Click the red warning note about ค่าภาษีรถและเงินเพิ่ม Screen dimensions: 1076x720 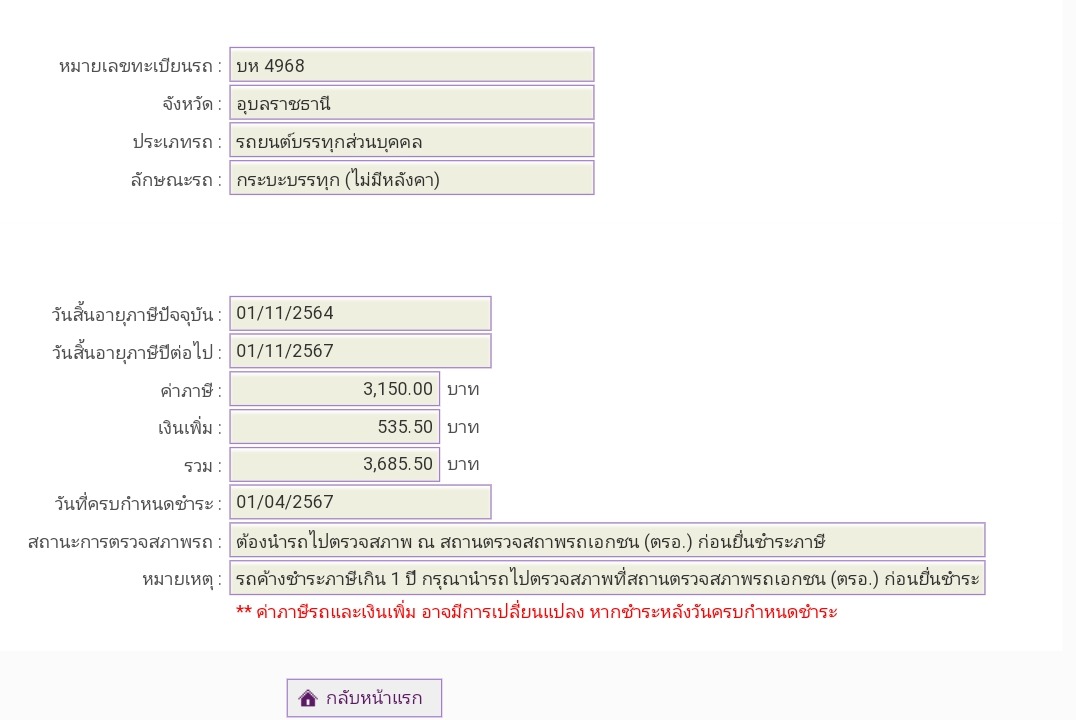tap(537, 612)
